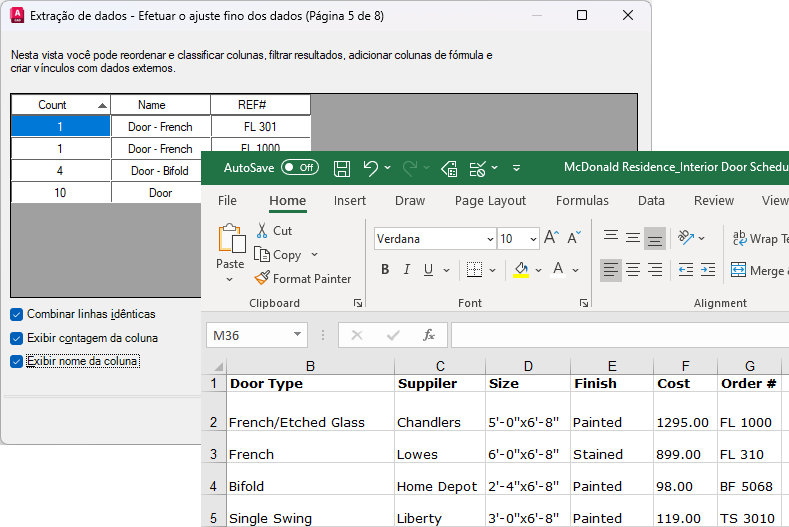Open the fill color dropdown arrow
The height and width of the screenshot is (527, 789).
point(538,269)
